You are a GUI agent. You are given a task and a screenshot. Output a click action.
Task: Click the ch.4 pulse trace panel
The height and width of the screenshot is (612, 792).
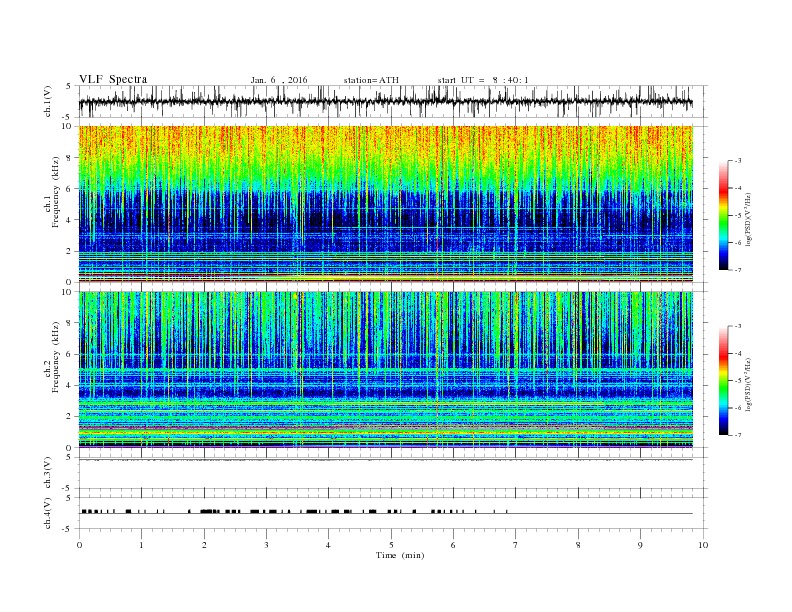click(x=393, y=513)
